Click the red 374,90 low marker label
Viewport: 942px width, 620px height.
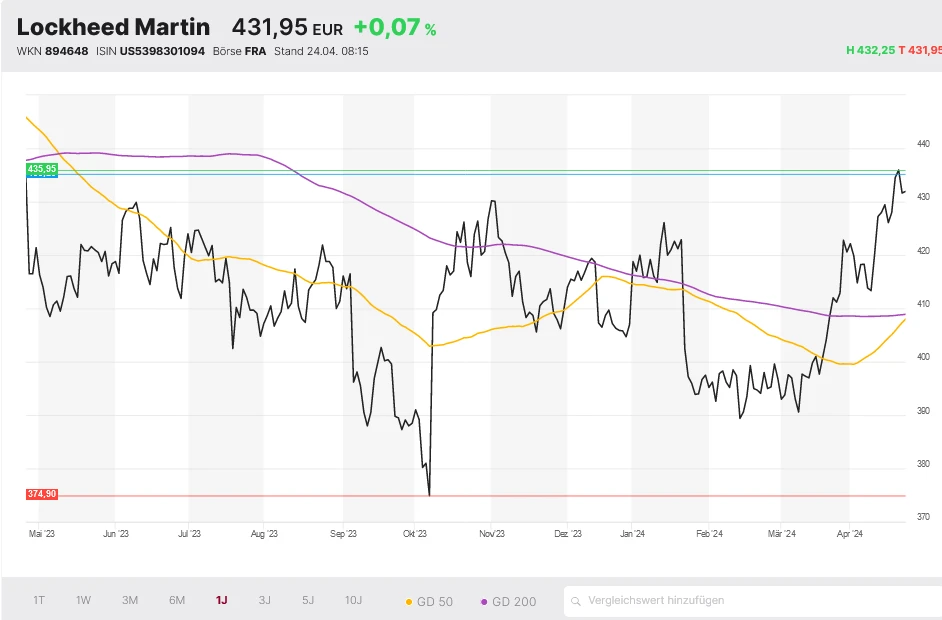click(41, 493)
